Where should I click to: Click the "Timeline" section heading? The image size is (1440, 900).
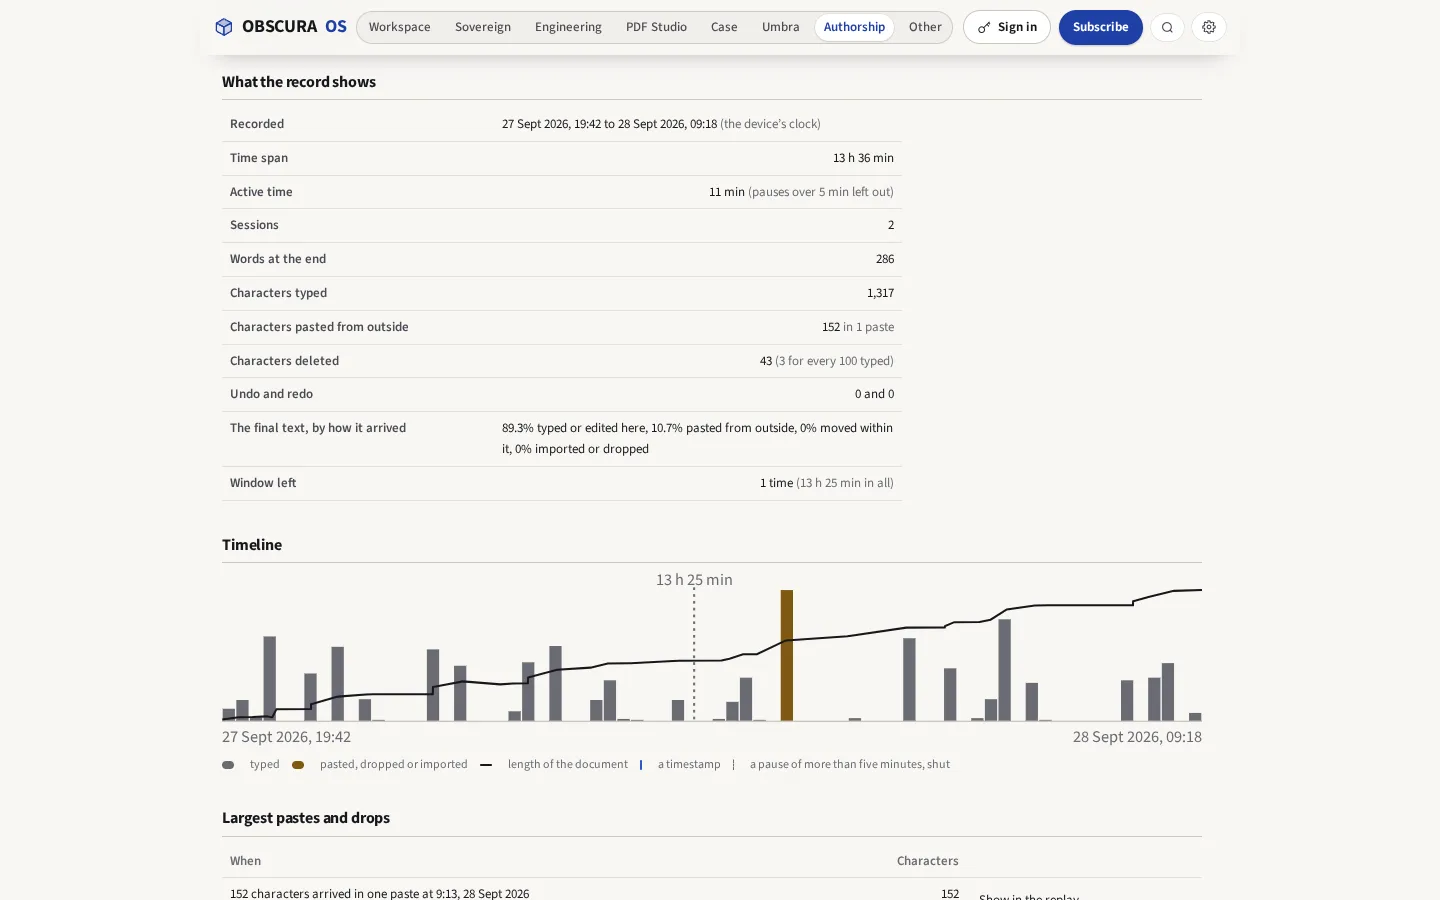point(252,545)
